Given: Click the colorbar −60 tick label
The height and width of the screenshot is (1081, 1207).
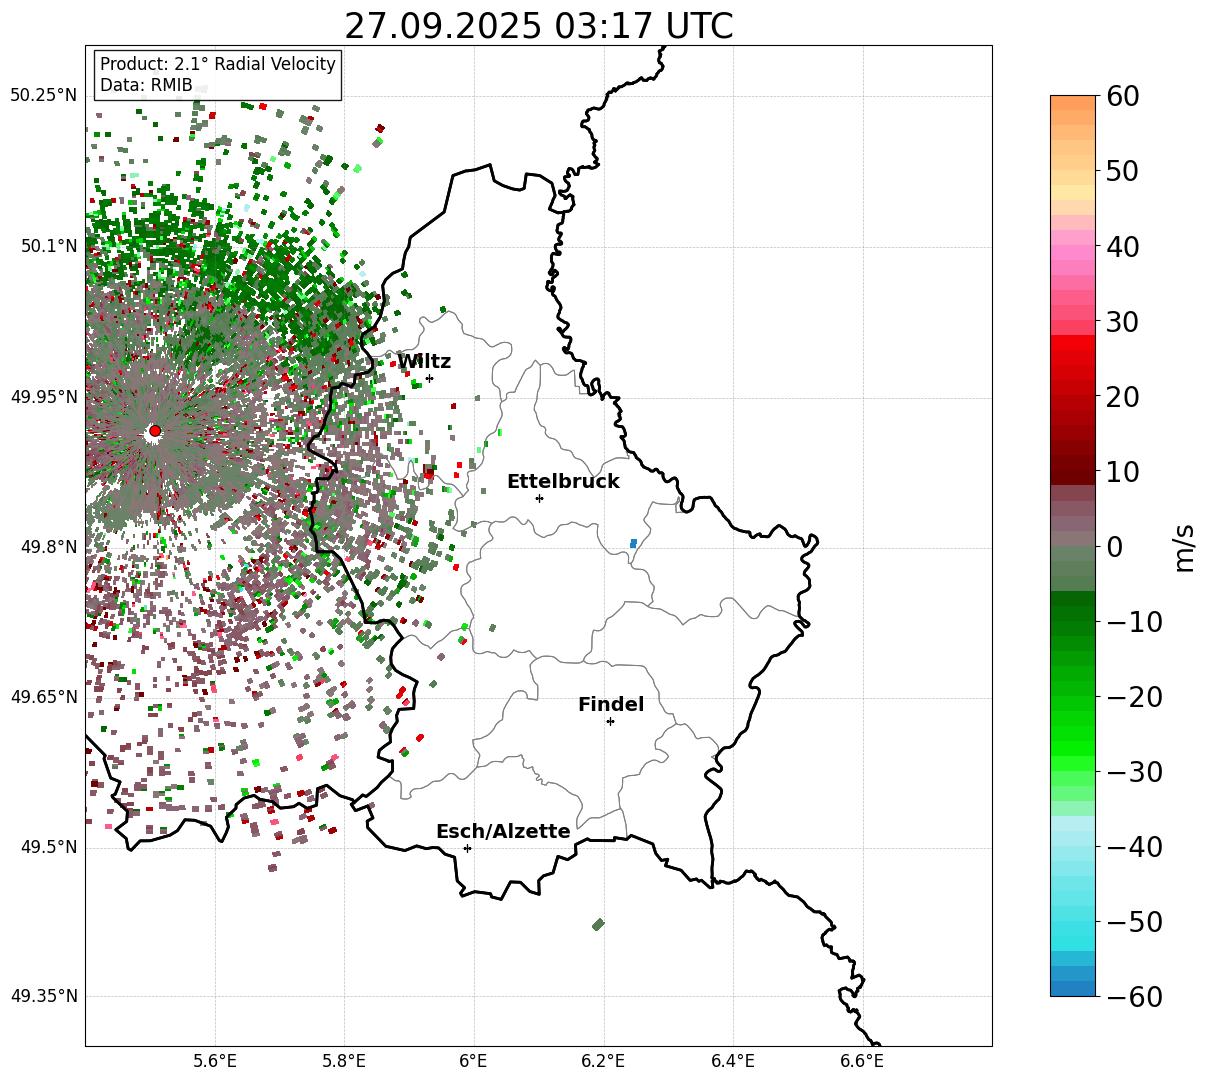Looking at the screenshot, I should 1134,997.
